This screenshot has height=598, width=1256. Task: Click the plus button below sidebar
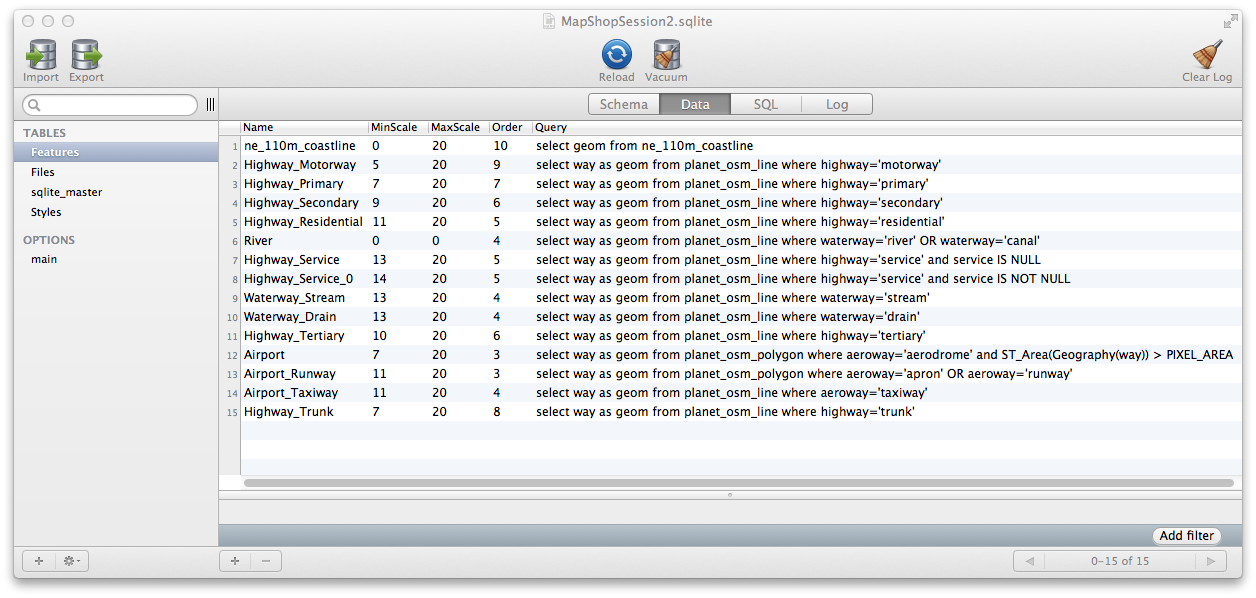point(39,561)
